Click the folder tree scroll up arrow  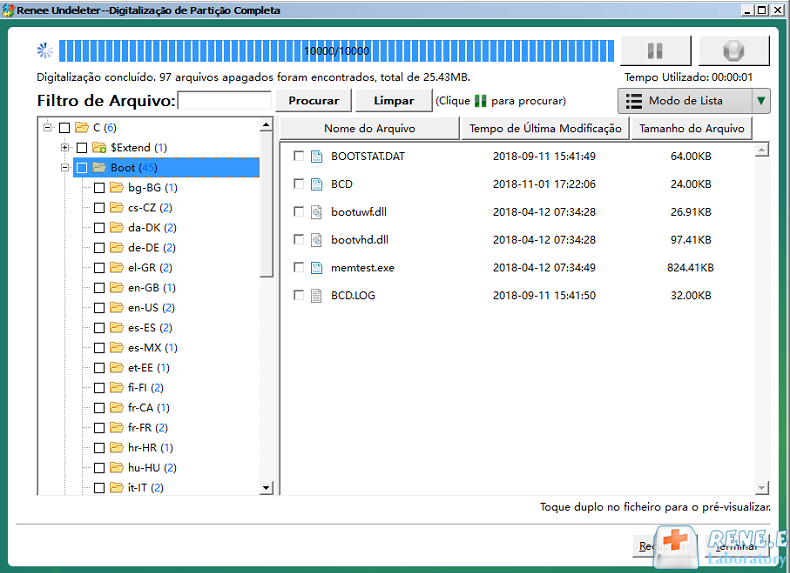[x=267, y=124]
